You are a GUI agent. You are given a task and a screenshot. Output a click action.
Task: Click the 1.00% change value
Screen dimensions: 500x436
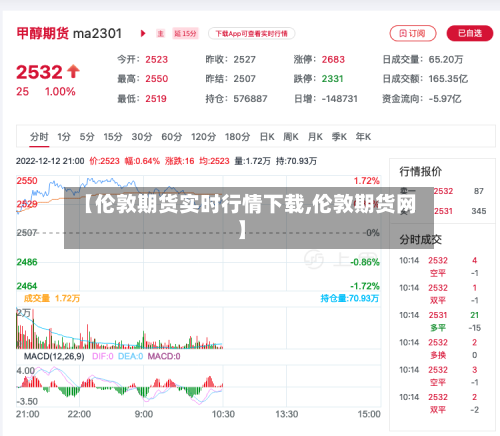(x=60, y=92)
